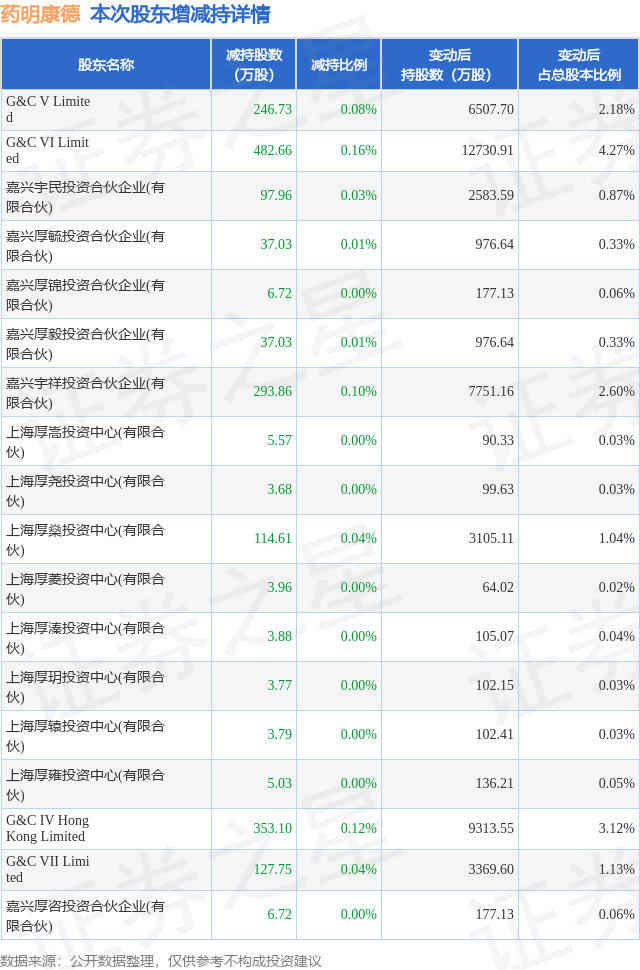The height and width of the screenshot is (970, 640).
Task: Click the reduced shares value 293.86
Action: 273,391
